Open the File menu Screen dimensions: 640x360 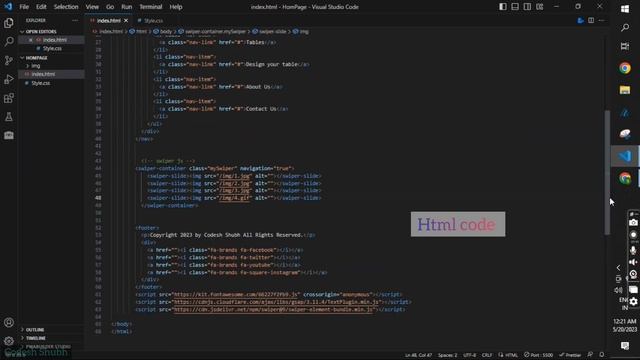point(24,7)
